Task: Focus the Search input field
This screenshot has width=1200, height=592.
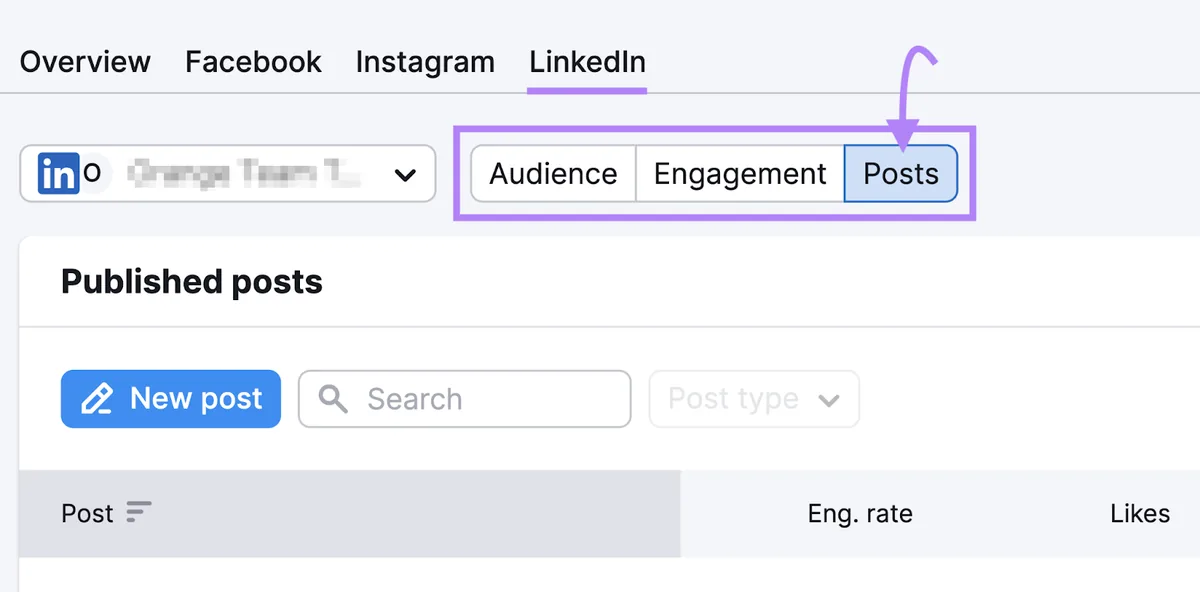Action: point(465,399)
